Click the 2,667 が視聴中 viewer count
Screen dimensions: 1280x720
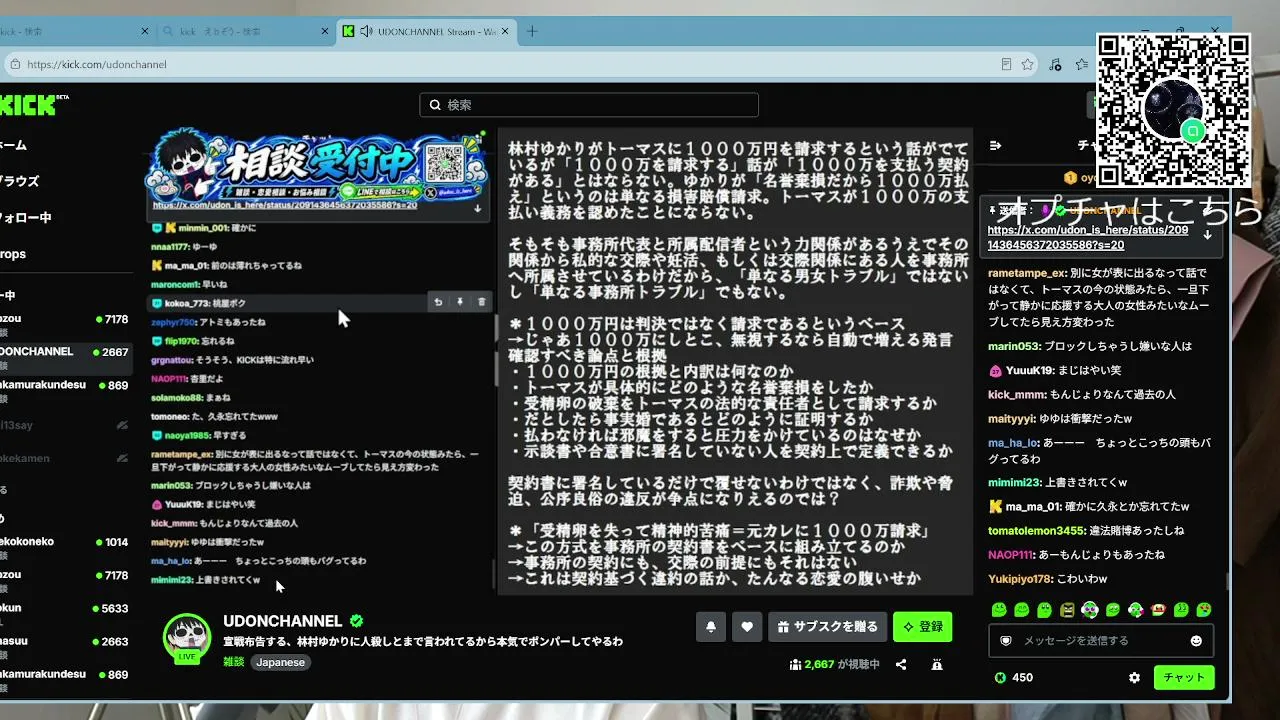point(834,664)
